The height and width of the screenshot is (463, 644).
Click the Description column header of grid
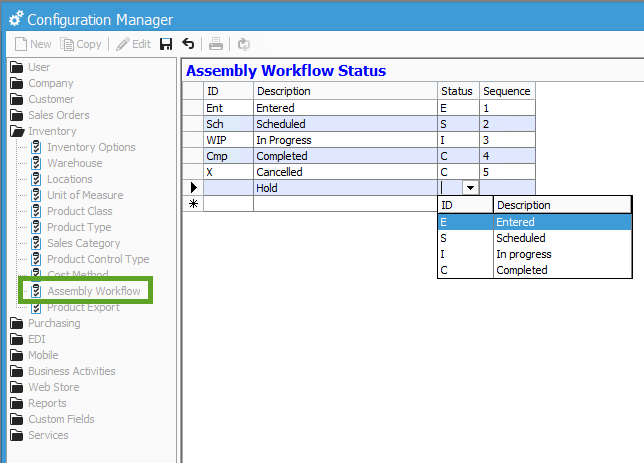click(345, 91)
